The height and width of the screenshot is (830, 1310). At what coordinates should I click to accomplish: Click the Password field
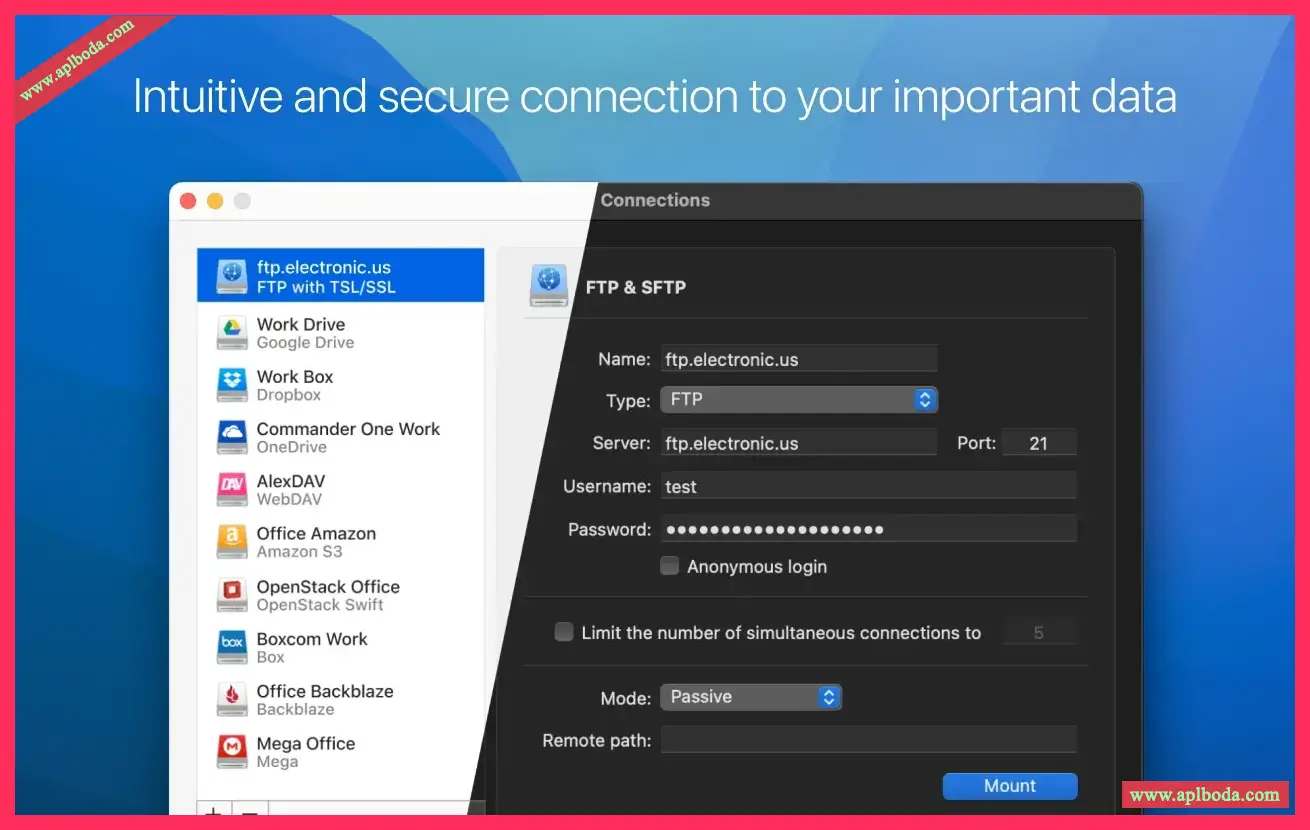coord(868,529)
